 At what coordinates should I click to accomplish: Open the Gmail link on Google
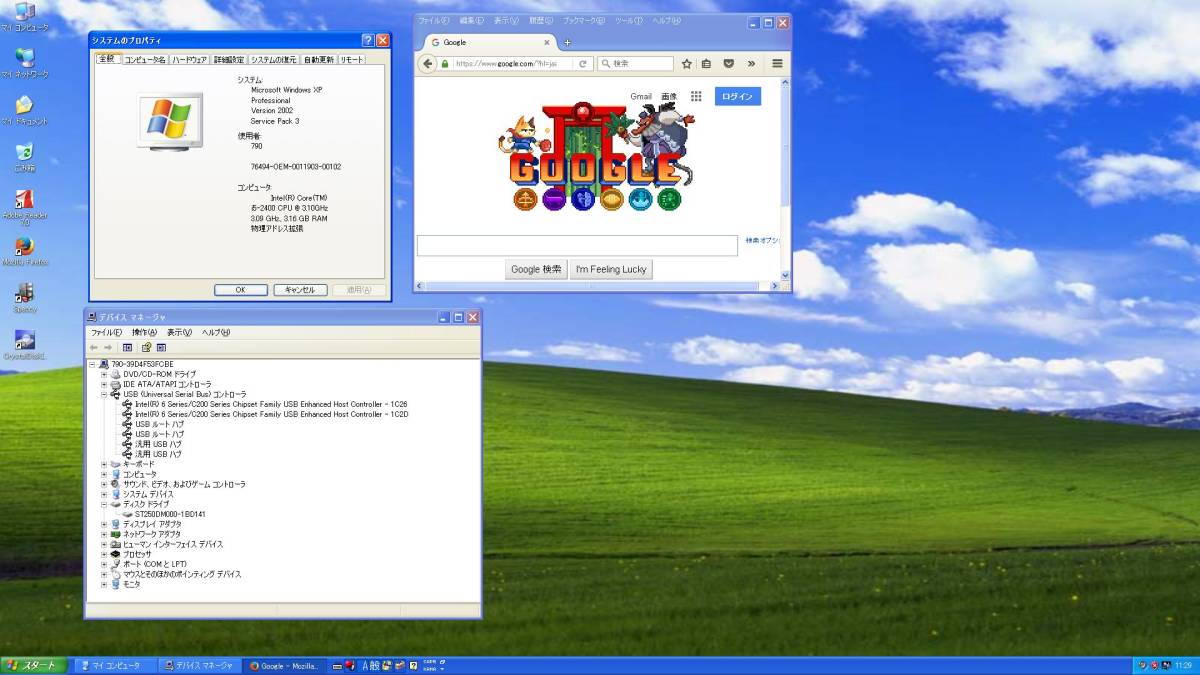tap(641, 96)
